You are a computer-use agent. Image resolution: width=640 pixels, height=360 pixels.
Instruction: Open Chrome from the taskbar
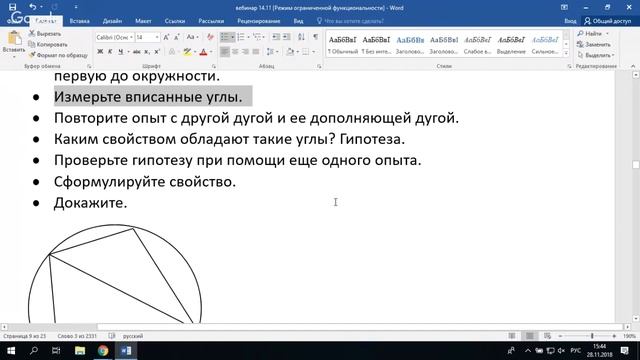click(103, 351)
